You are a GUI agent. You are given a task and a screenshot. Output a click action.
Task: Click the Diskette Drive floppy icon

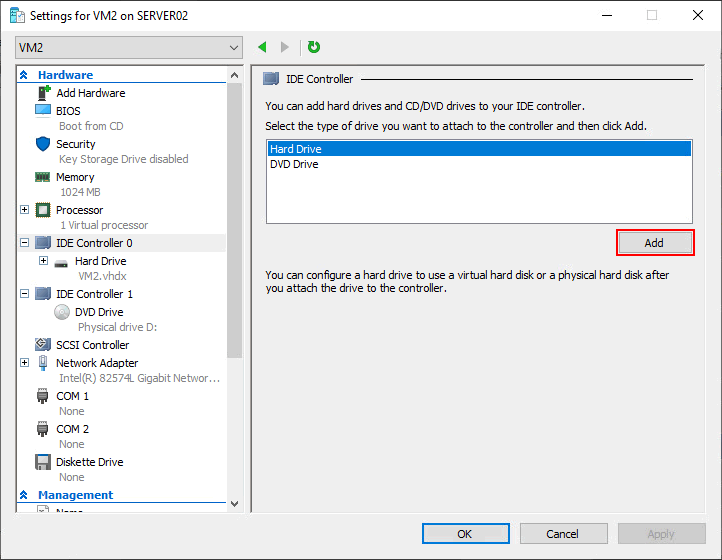coord(43,462)
